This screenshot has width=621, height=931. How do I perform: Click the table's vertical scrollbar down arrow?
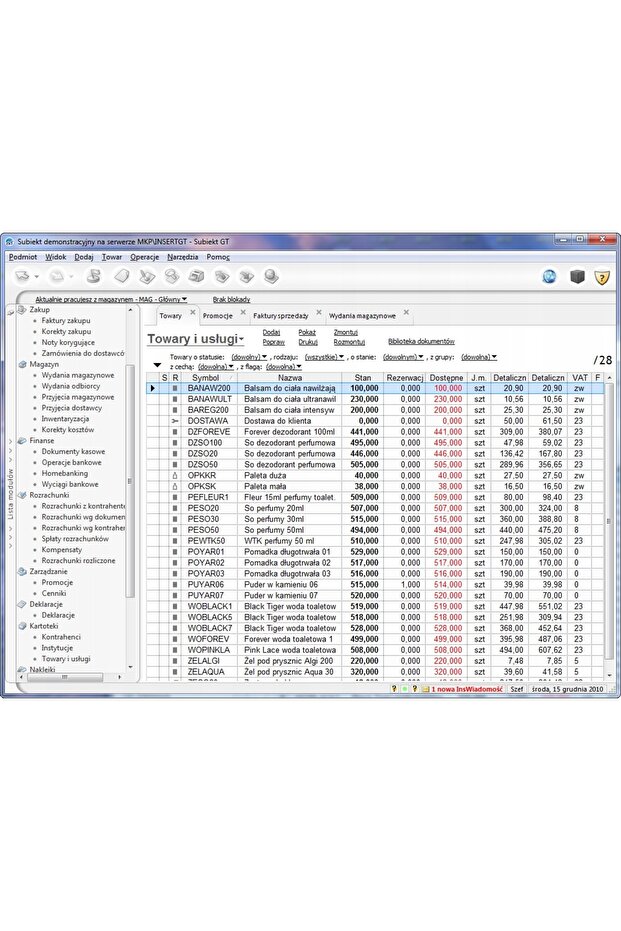(609, 676)
